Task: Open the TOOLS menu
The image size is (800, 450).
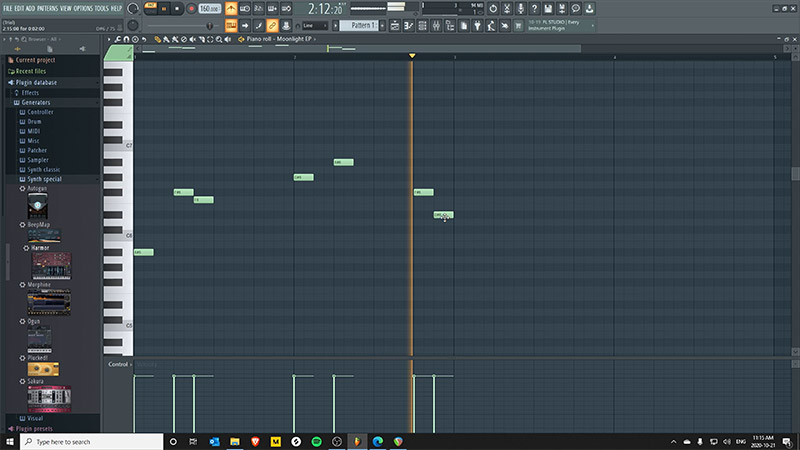Action: point(101,9)
